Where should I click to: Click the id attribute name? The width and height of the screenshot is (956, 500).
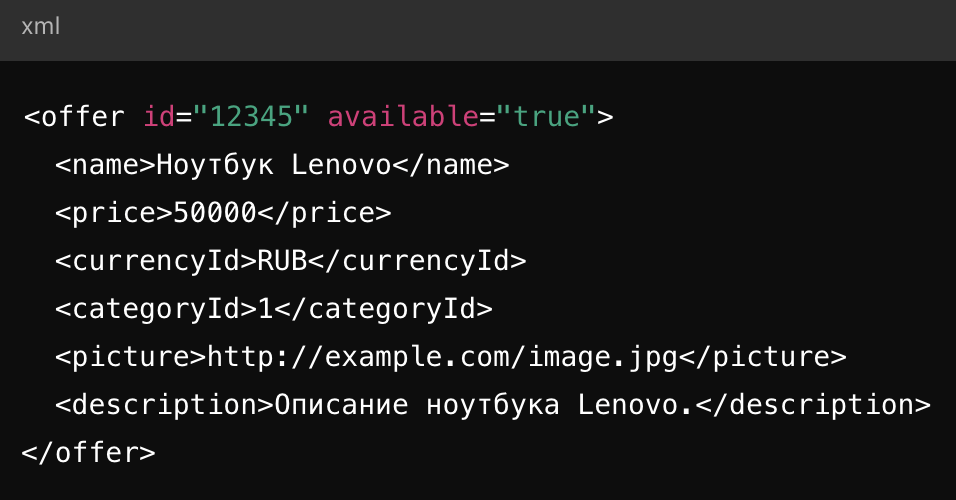[x=159, y=117]
